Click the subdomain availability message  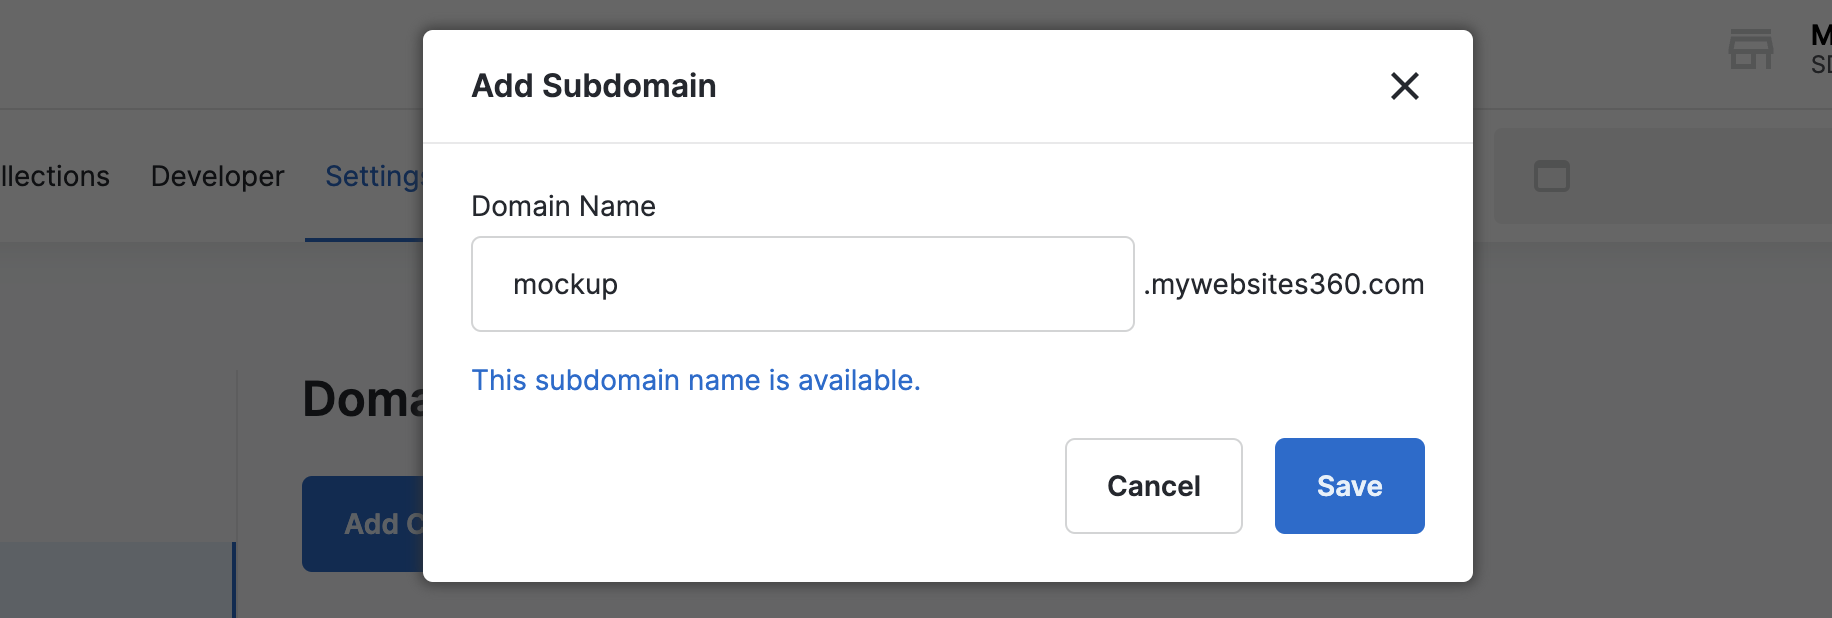[695, 380]
